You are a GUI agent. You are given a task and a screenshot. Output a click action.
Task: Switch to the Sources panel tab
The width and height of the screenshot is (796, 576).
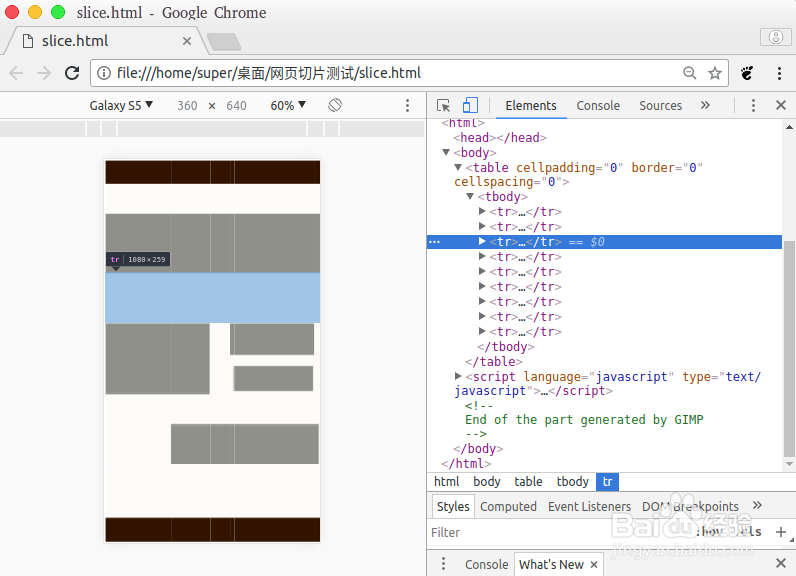click(x=660, y=105)
